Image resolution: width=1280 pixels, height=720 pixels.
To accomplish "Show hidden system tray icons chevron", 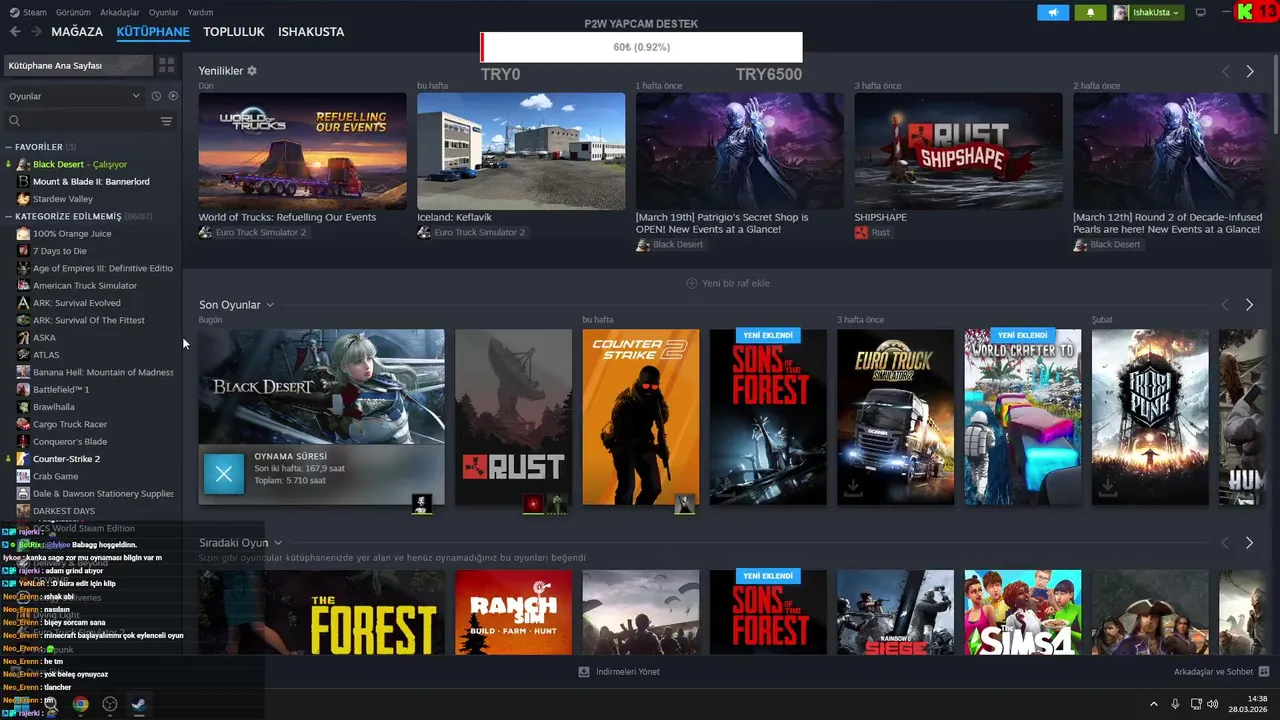I will 1153,704.
